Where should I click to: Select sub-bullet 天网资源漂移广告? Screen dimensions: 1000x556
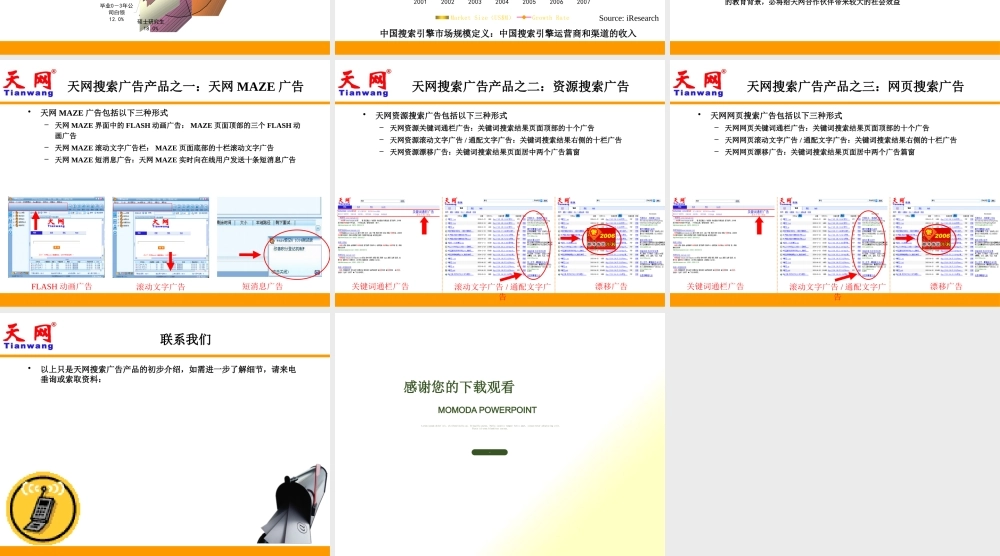tap(485, 152)
